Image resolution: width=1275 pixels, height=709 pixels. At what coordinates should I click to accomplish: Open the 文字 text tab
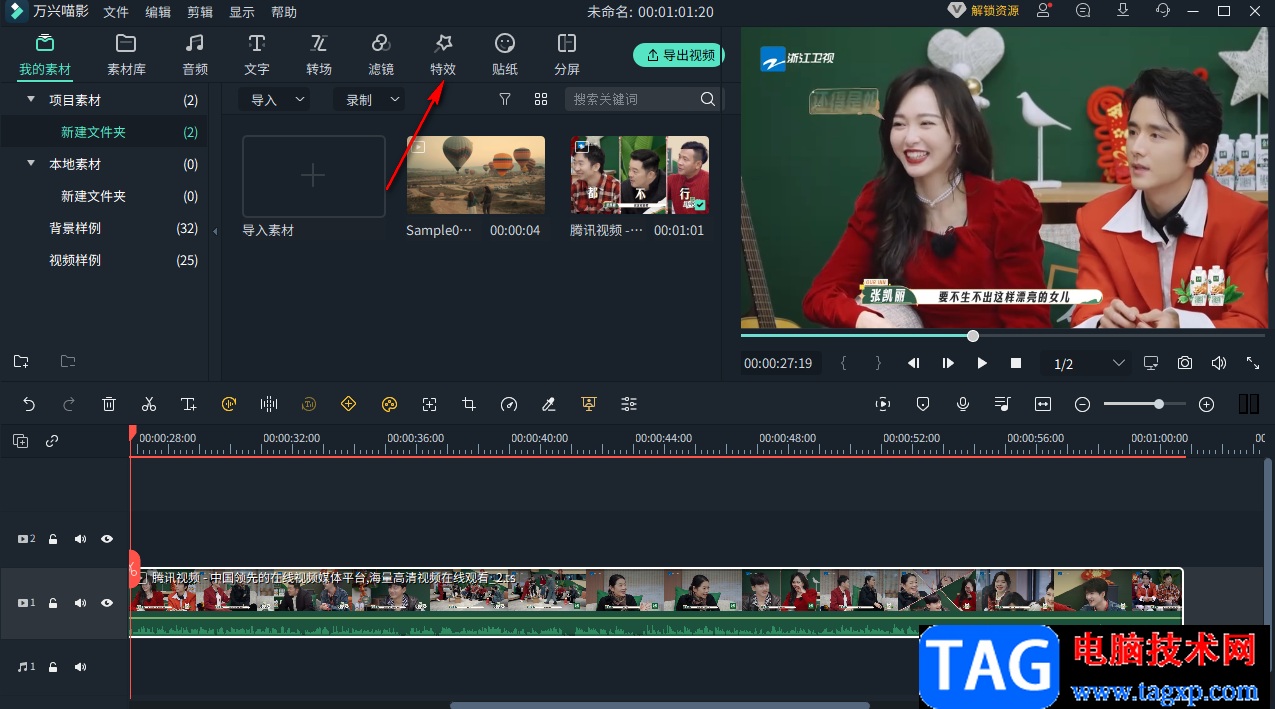[x=257, y=55]
